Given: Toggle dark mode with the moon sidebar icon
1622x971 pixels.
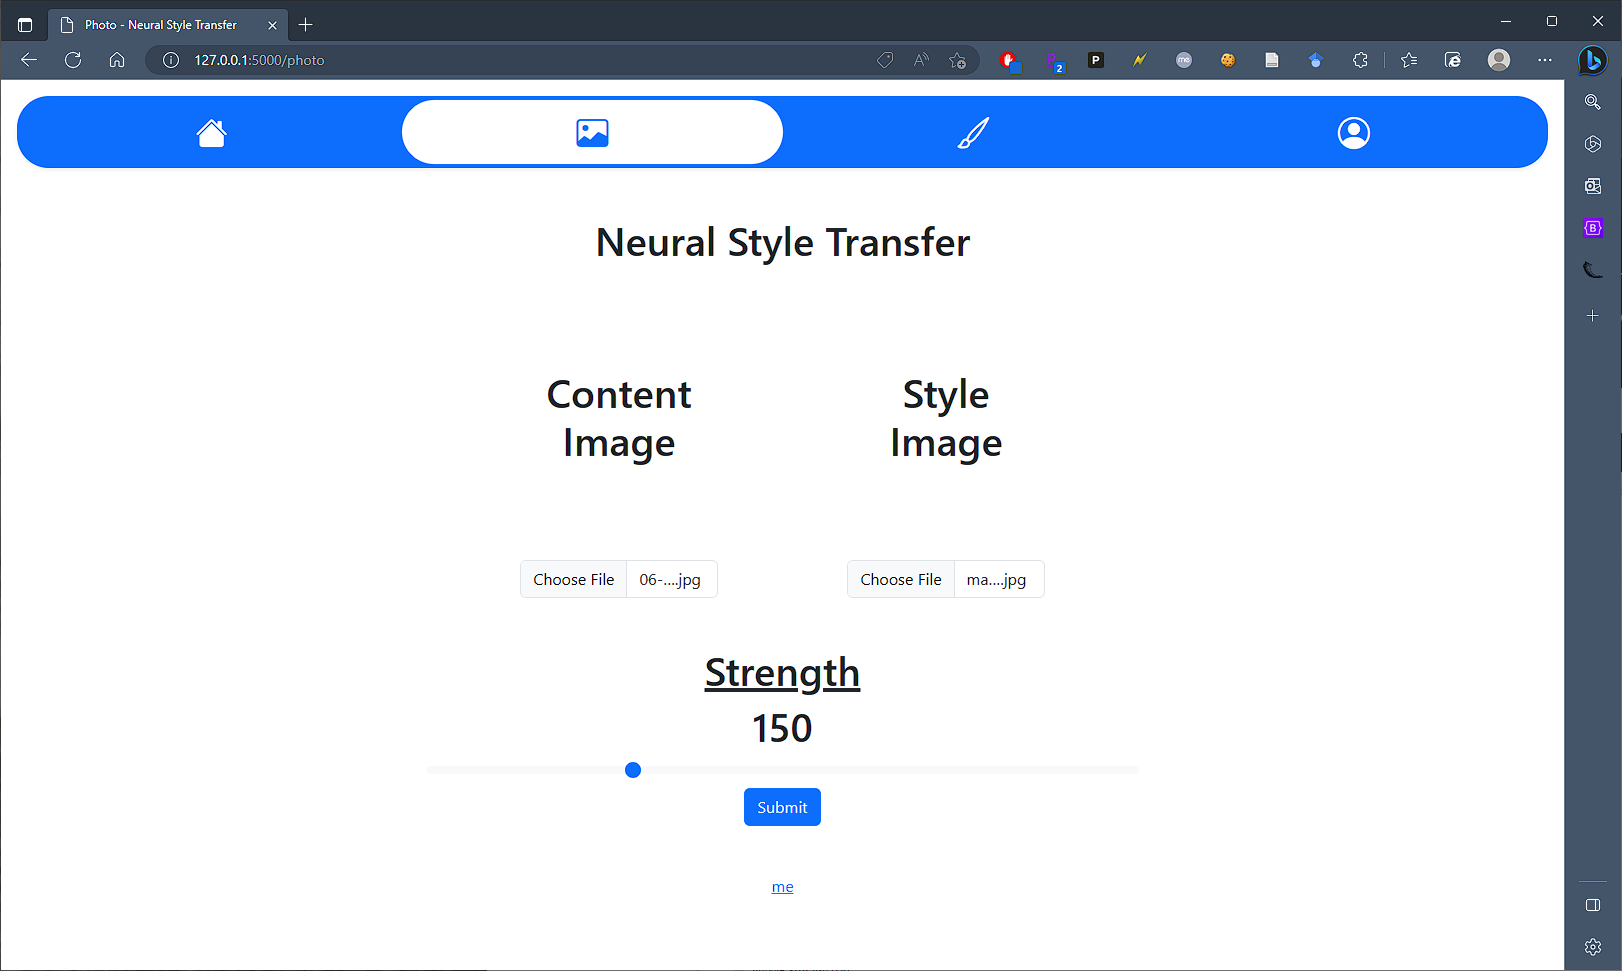Looking at the screenshot, I should point(1592,269).
